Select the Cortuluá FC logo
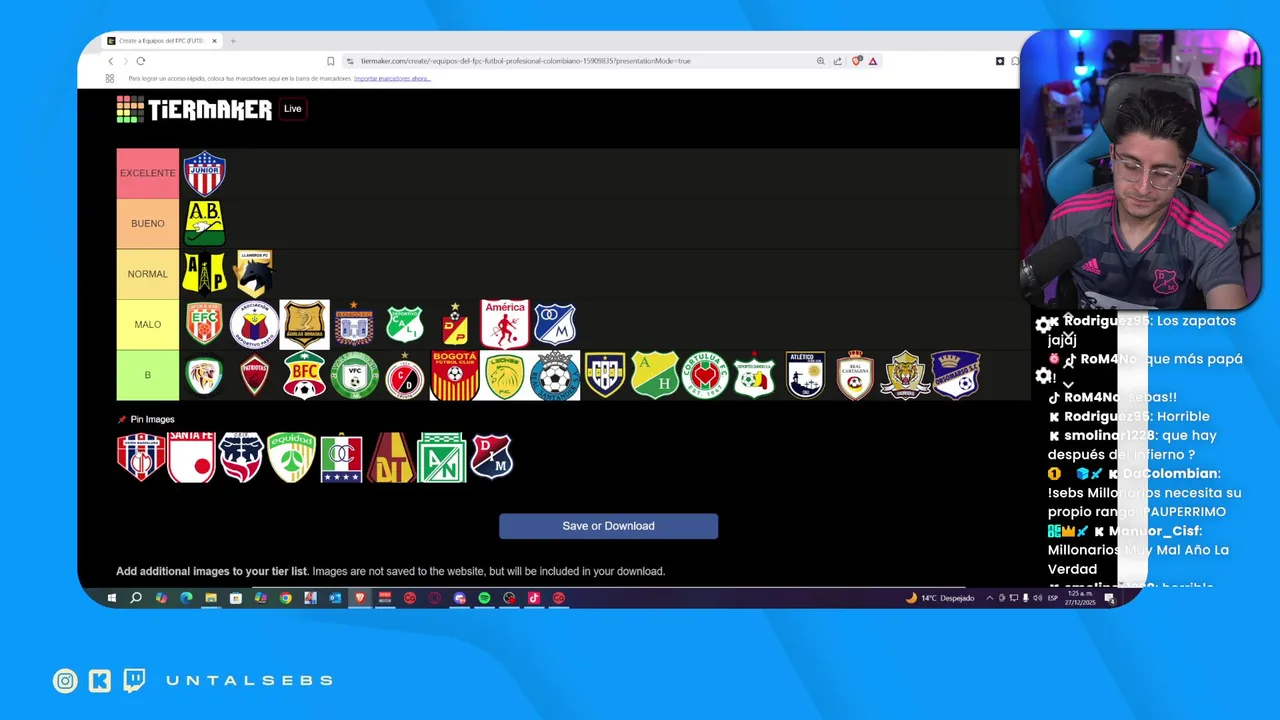 (705, 375)
